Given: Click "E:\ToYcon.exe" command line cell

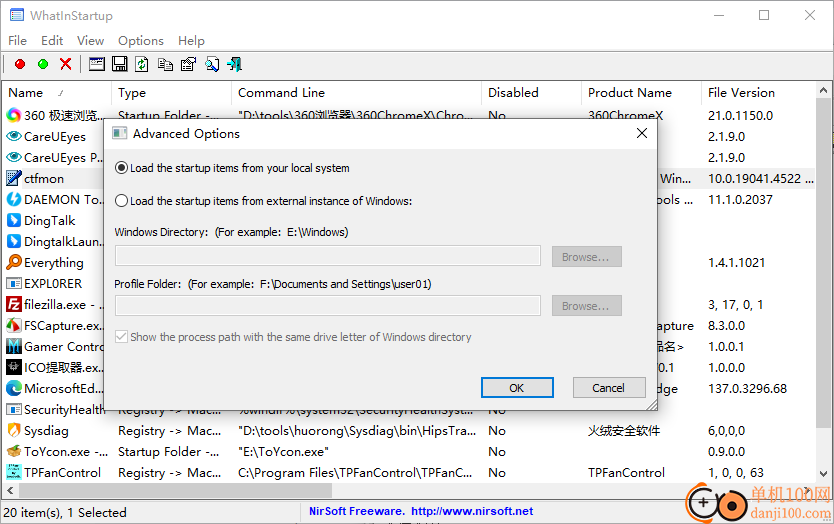Looking at the screenshot, I should [283, 452].
